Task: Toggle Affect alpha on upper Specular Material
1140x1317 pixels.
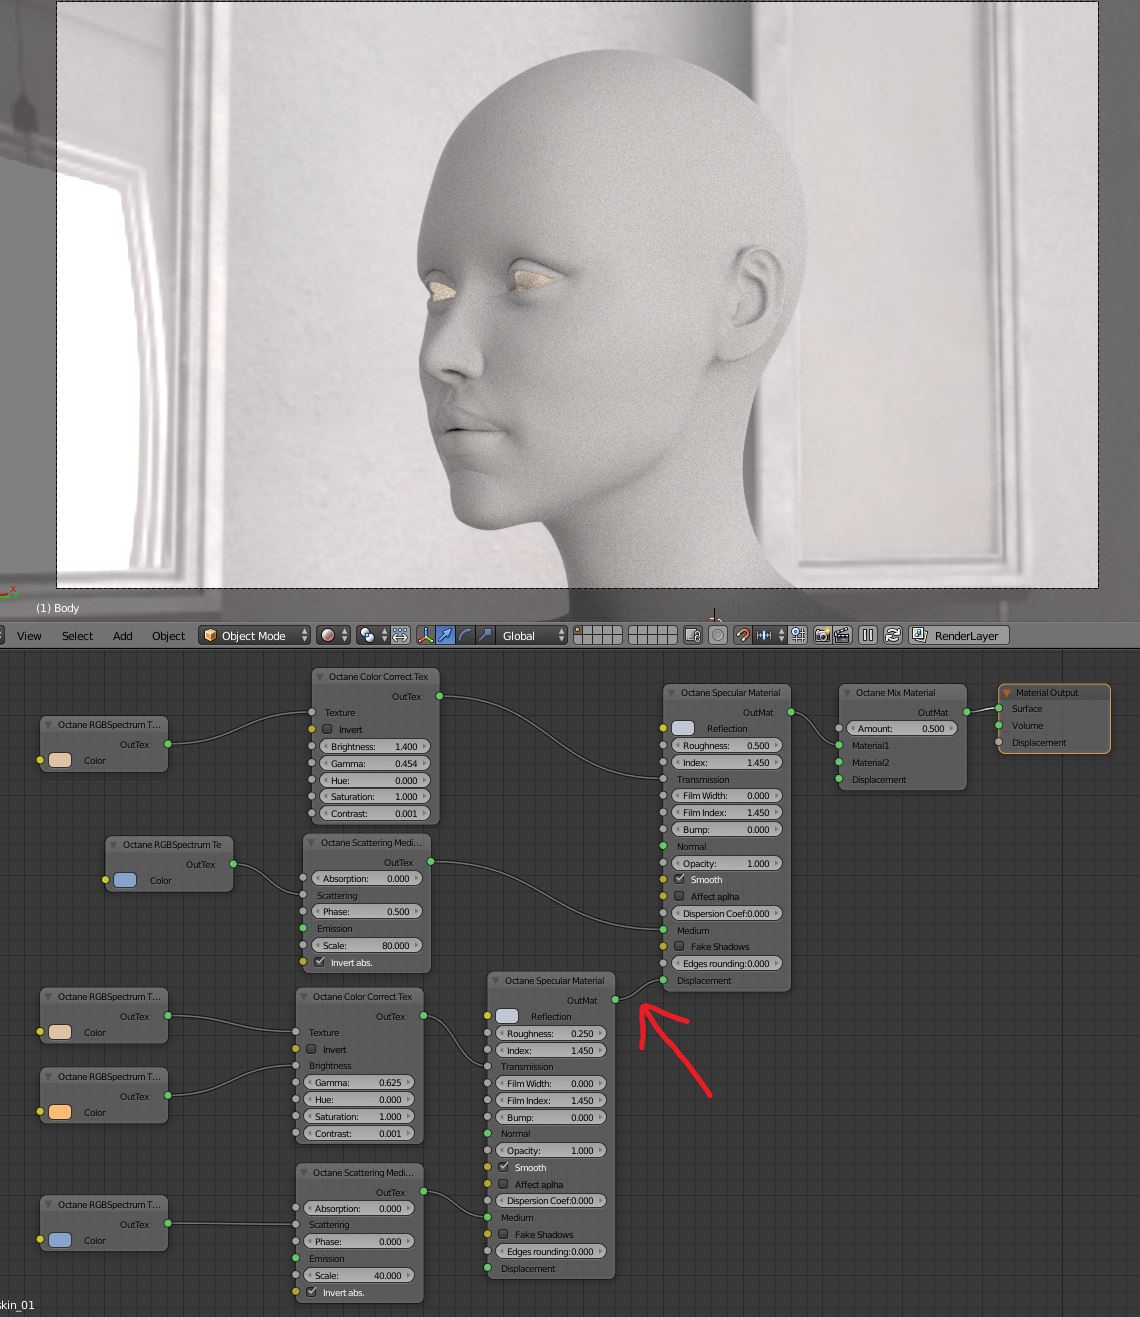Action: click(680, 896)
